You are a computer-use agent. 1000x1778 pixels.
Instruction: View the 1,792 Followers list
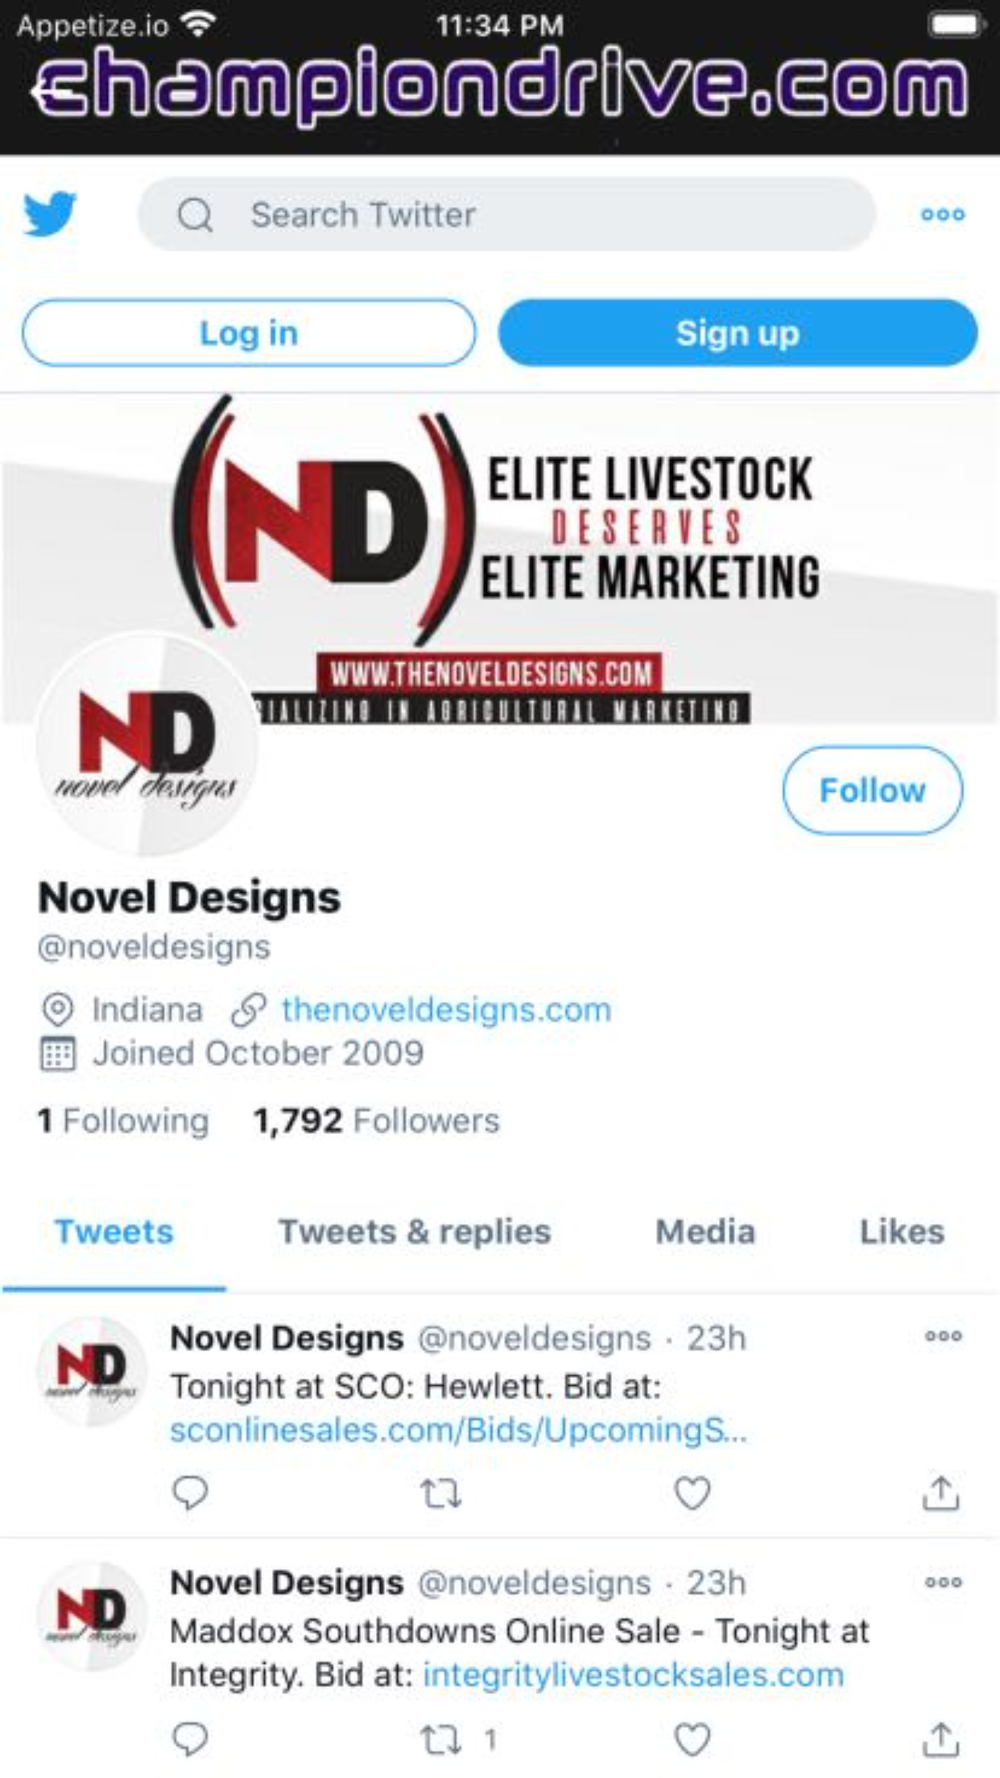click(376, 1121)
